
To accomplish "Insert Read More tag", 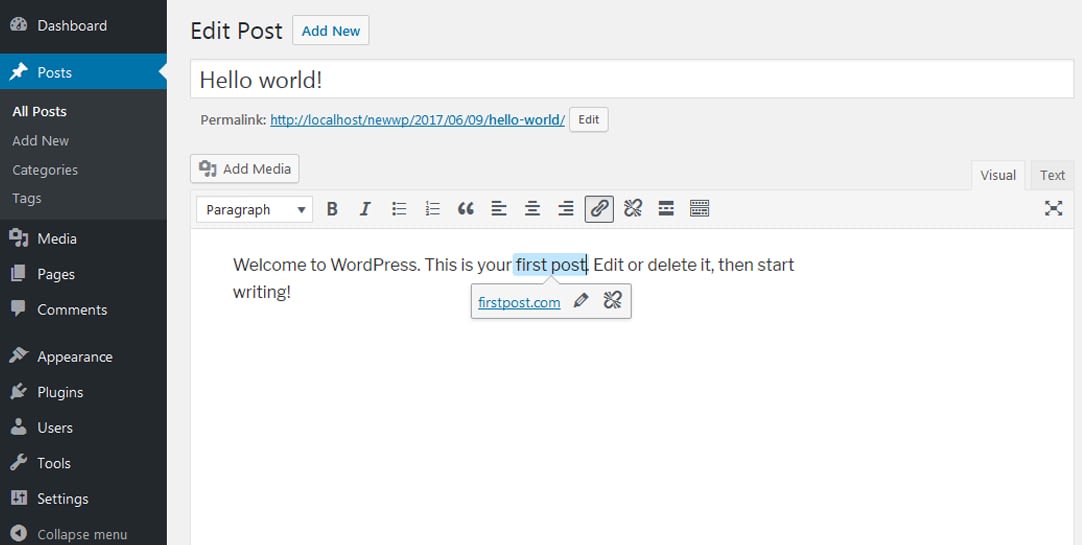I will (666, 209).
